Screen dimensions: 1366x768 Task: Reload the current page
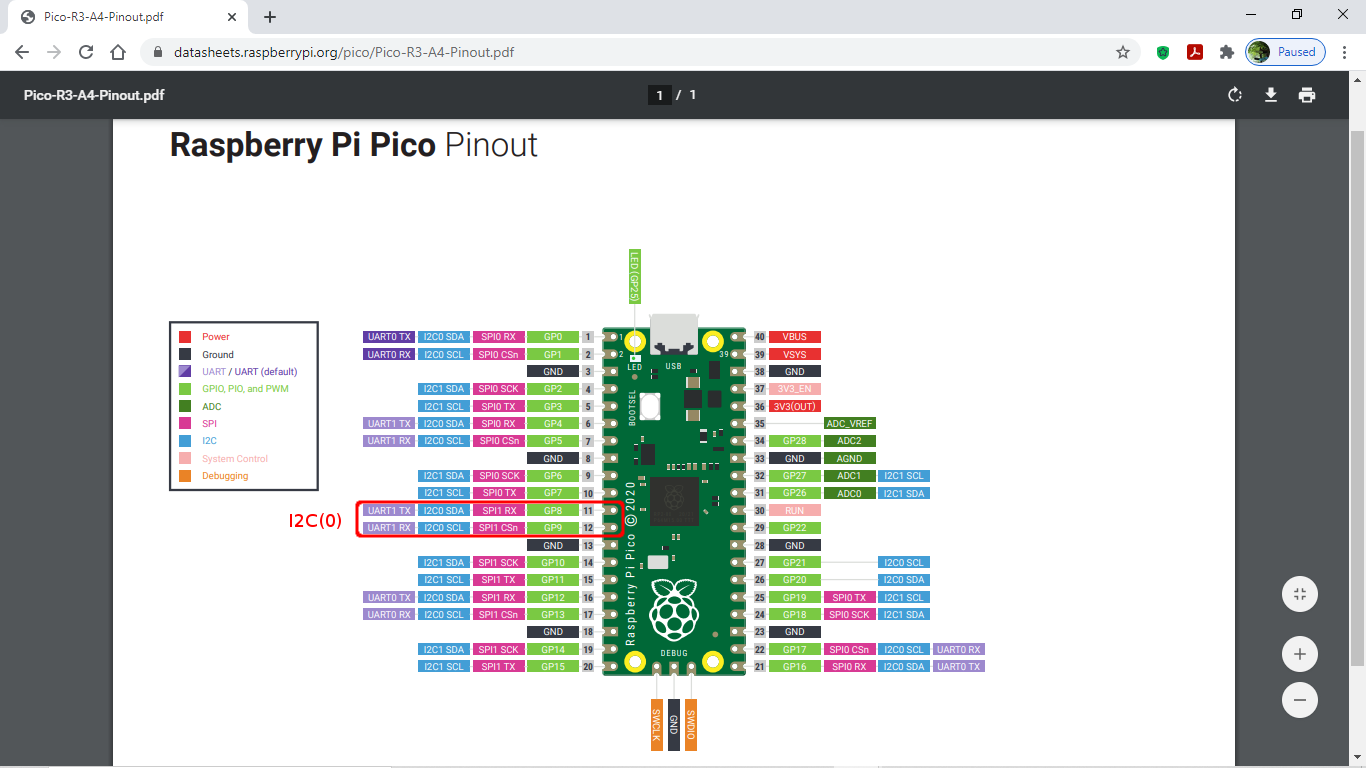[86, 52]
